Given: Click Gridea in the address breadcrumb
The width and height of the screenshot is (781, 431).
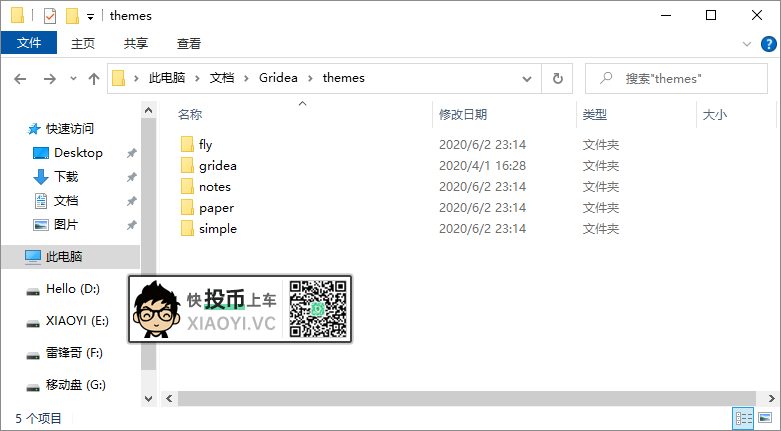Looking at the screenshot, I should point(278,78).
